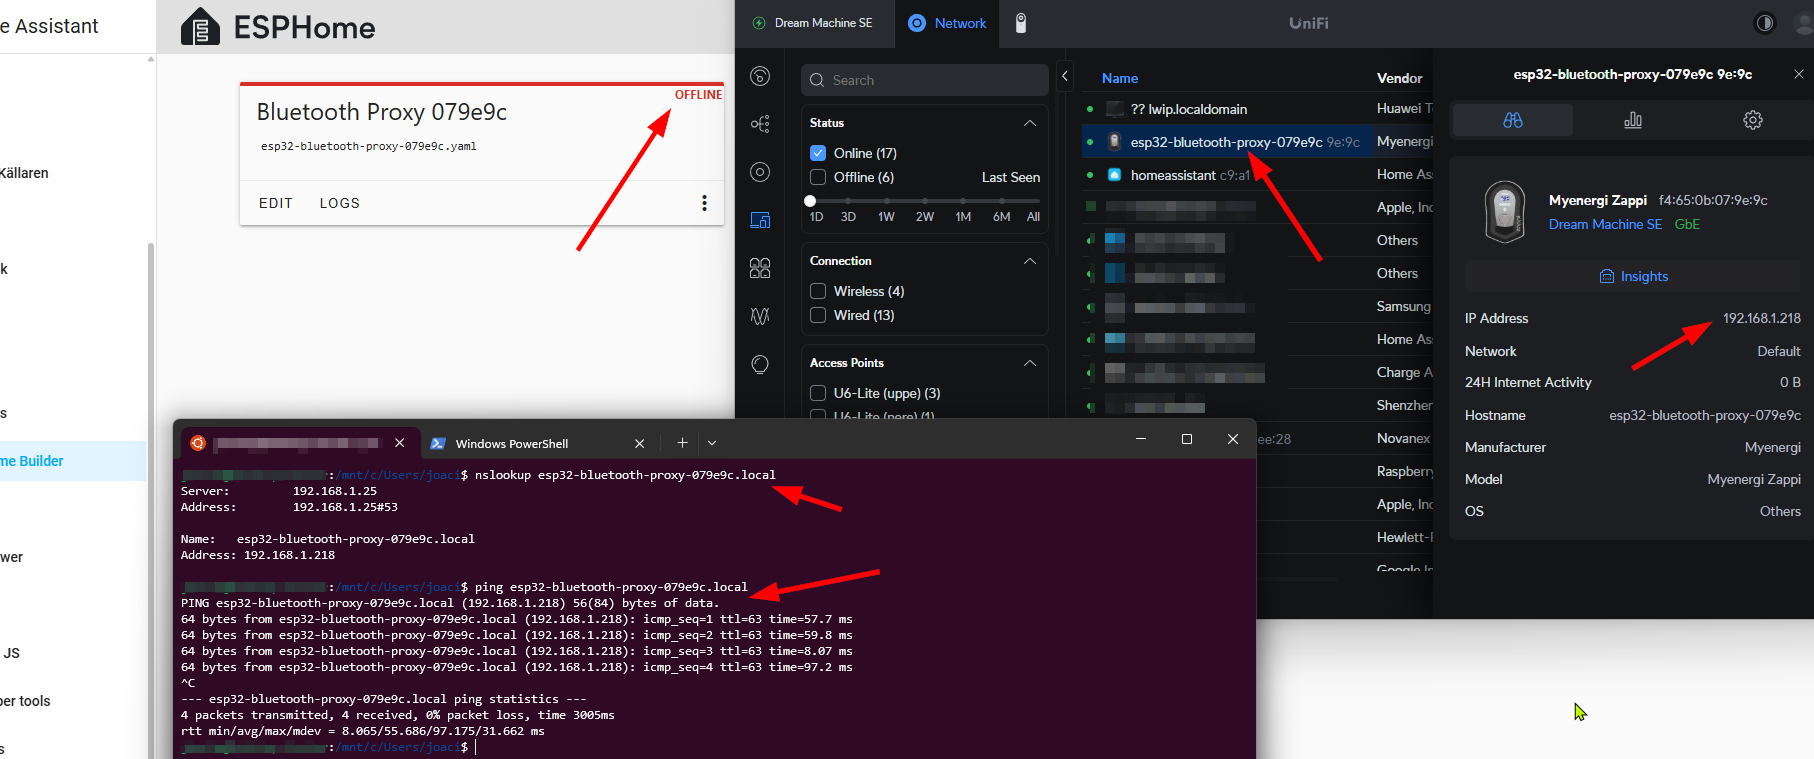This screenshot has height=759, width=1814.
Task: Collapse the UniFi filter sidebar arrow
Action: click(x=1065, y=75)
